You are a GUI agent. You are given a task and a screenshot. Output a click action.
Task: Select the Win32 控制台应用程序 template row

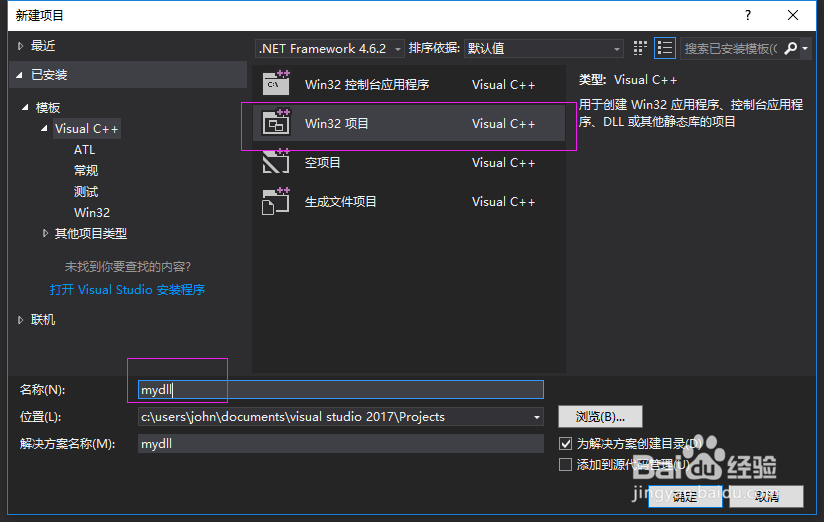click(409, 84)
